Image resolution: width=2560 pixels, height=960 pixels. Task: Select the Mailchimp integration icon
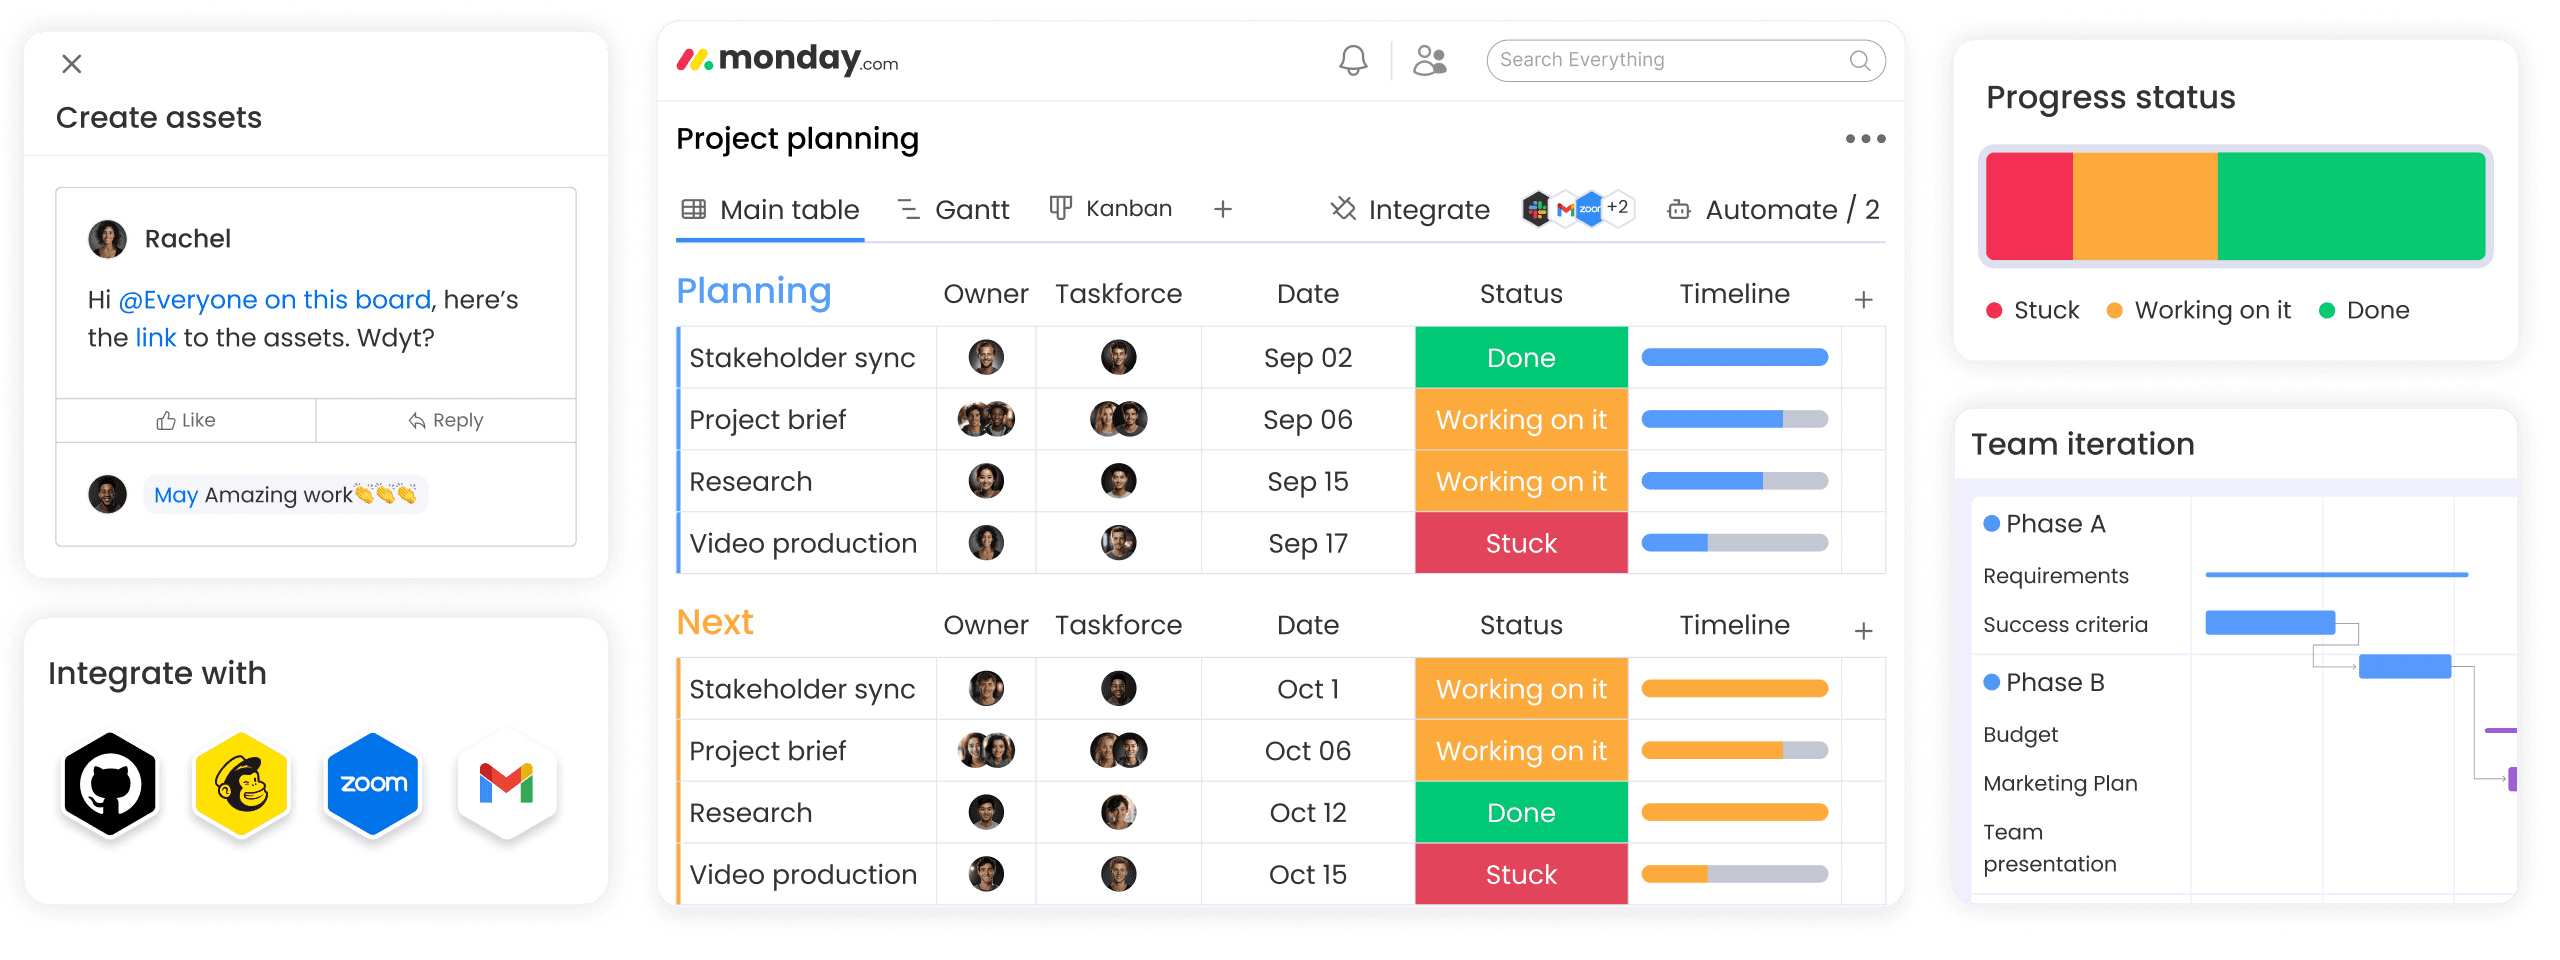[x=242, y=784]
